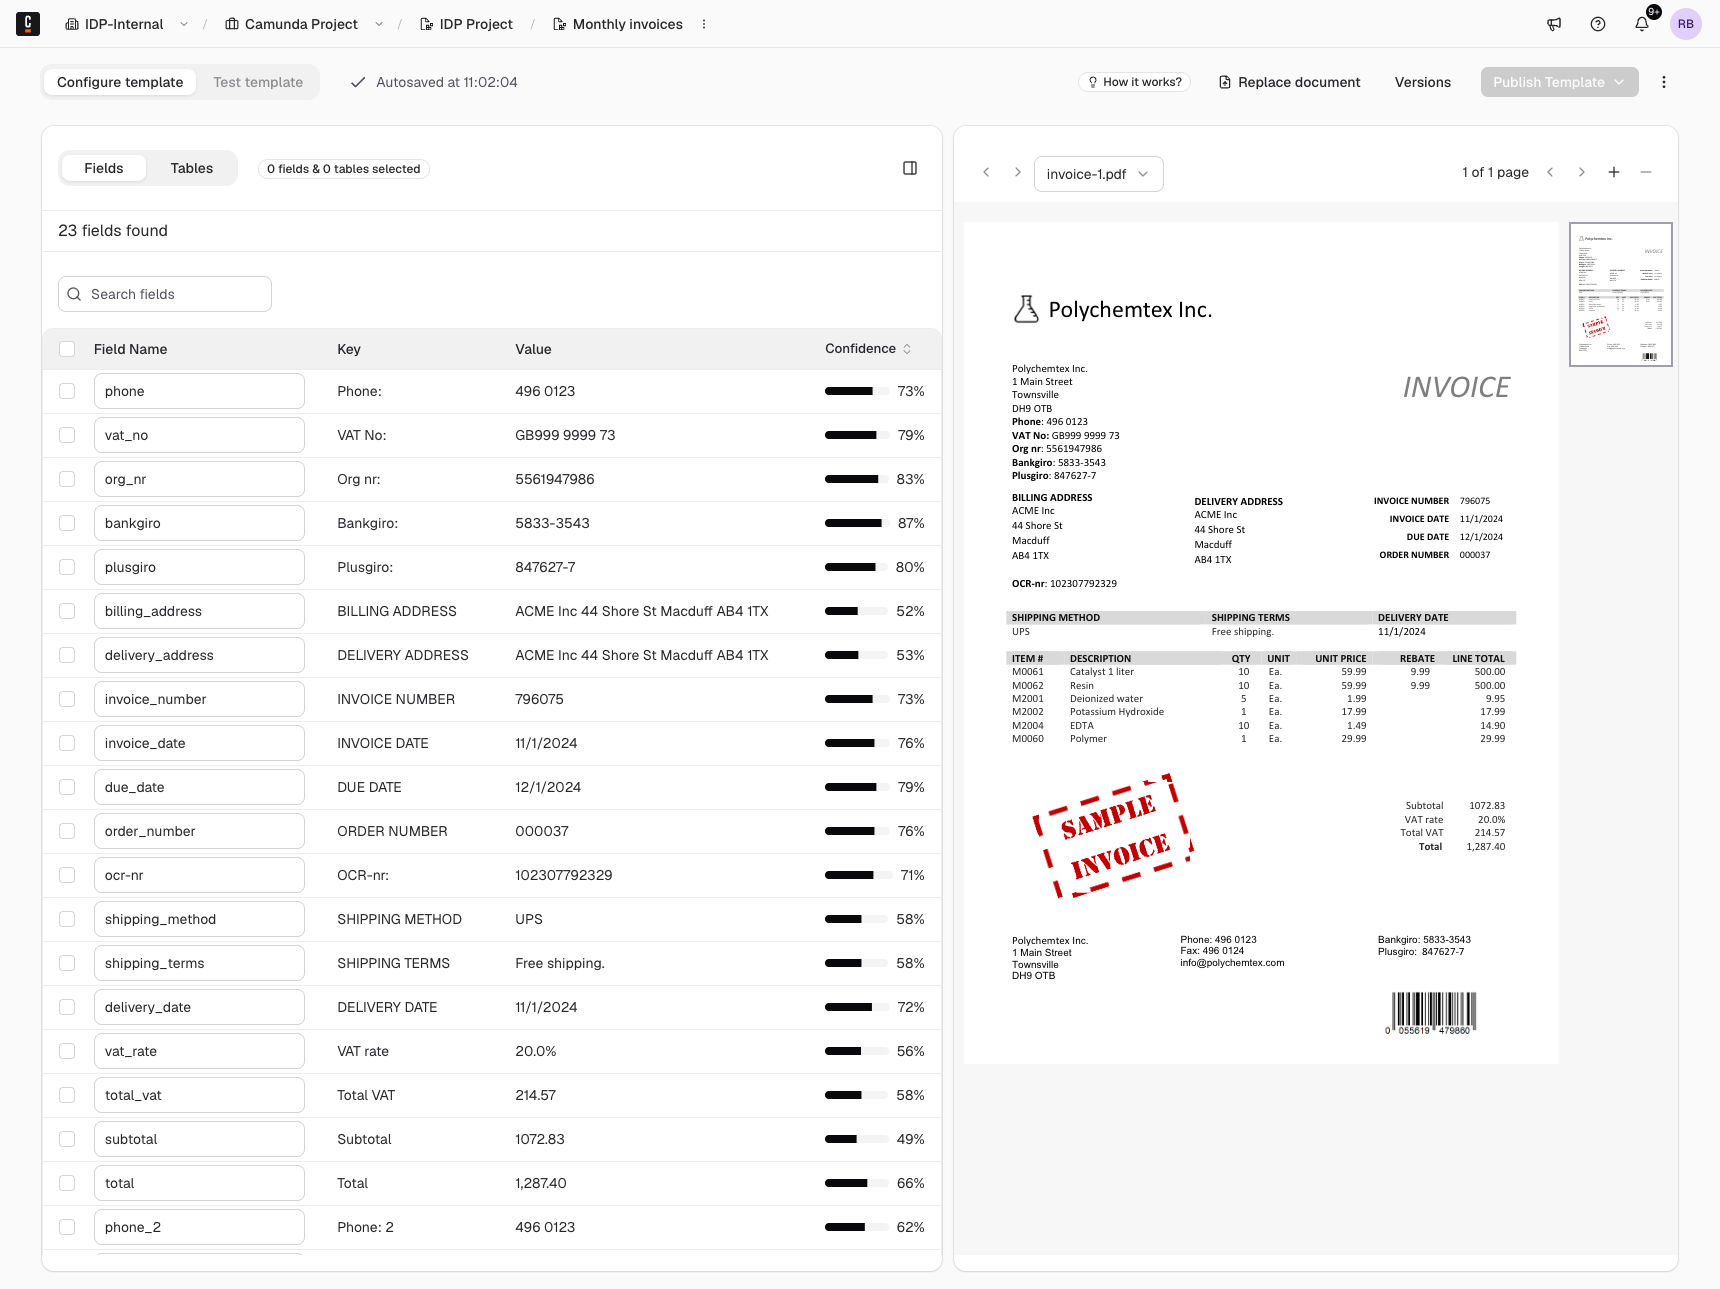The height and width of the screenshot is (1289, 1720).
Task: Open Versions
Action: [x=1423, y=82]
